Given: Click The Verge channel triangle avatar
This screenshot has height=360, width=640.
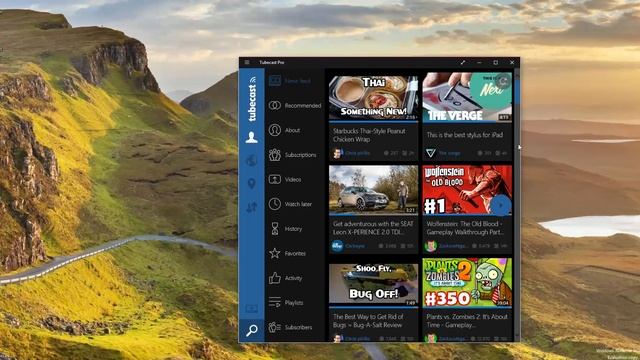Looking at the screenshot, I should coord(430,153).
